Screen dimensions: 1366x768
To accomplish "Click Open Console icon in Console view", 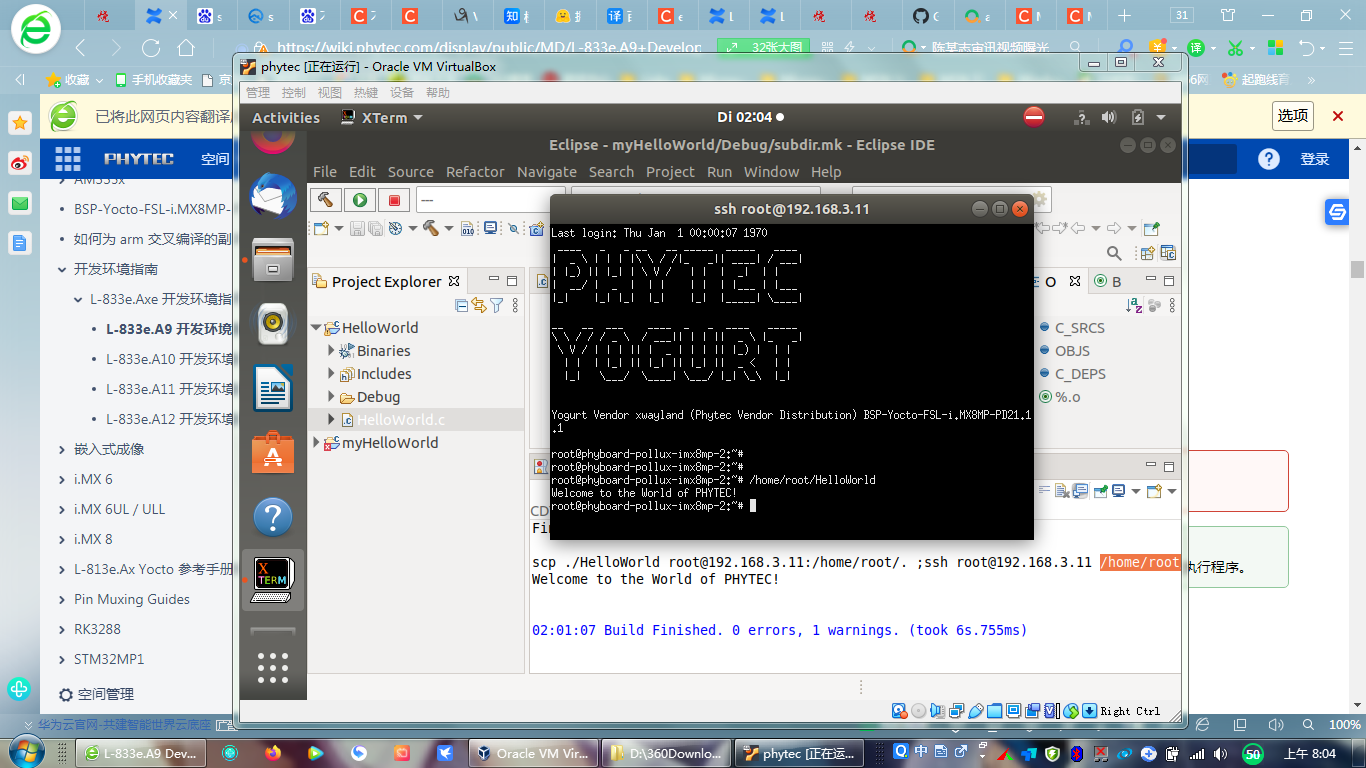I will pos(1155,491).
